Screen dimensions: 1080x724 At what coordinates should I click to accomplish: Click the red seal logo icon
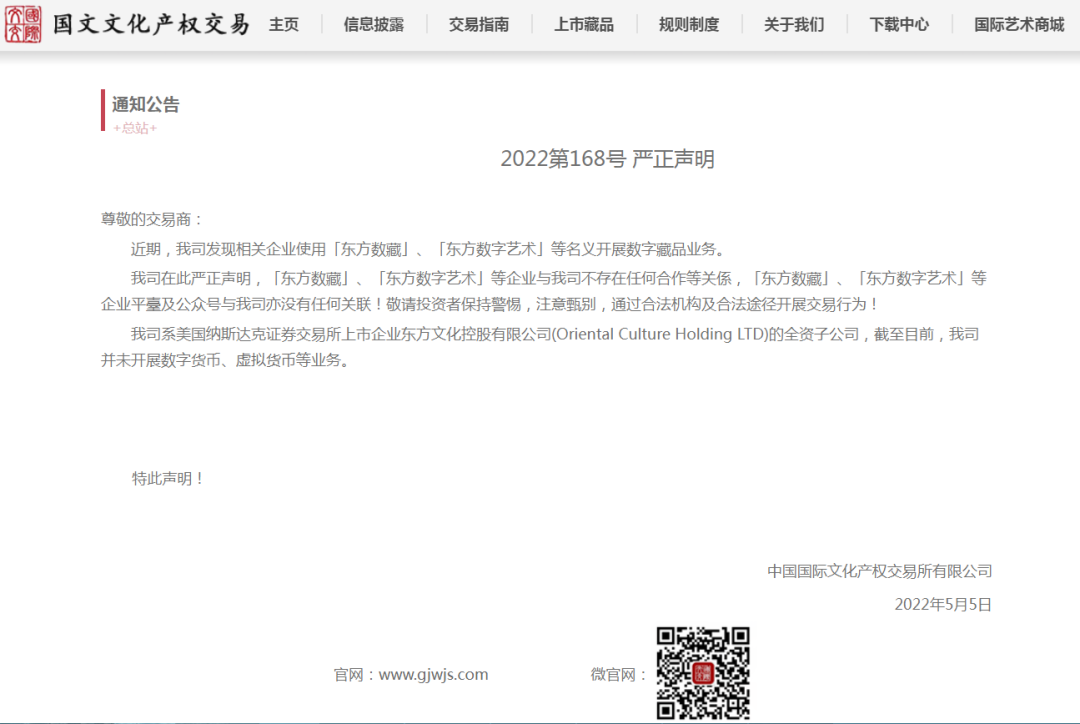23,24
